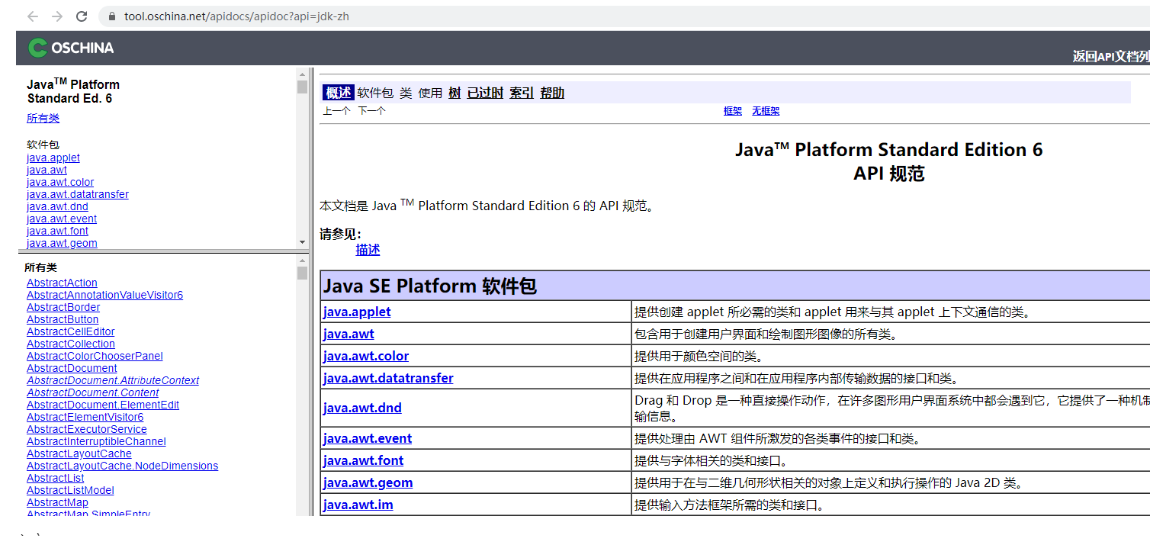
Task: Open the 描述 description link
Action: point(368,250)
